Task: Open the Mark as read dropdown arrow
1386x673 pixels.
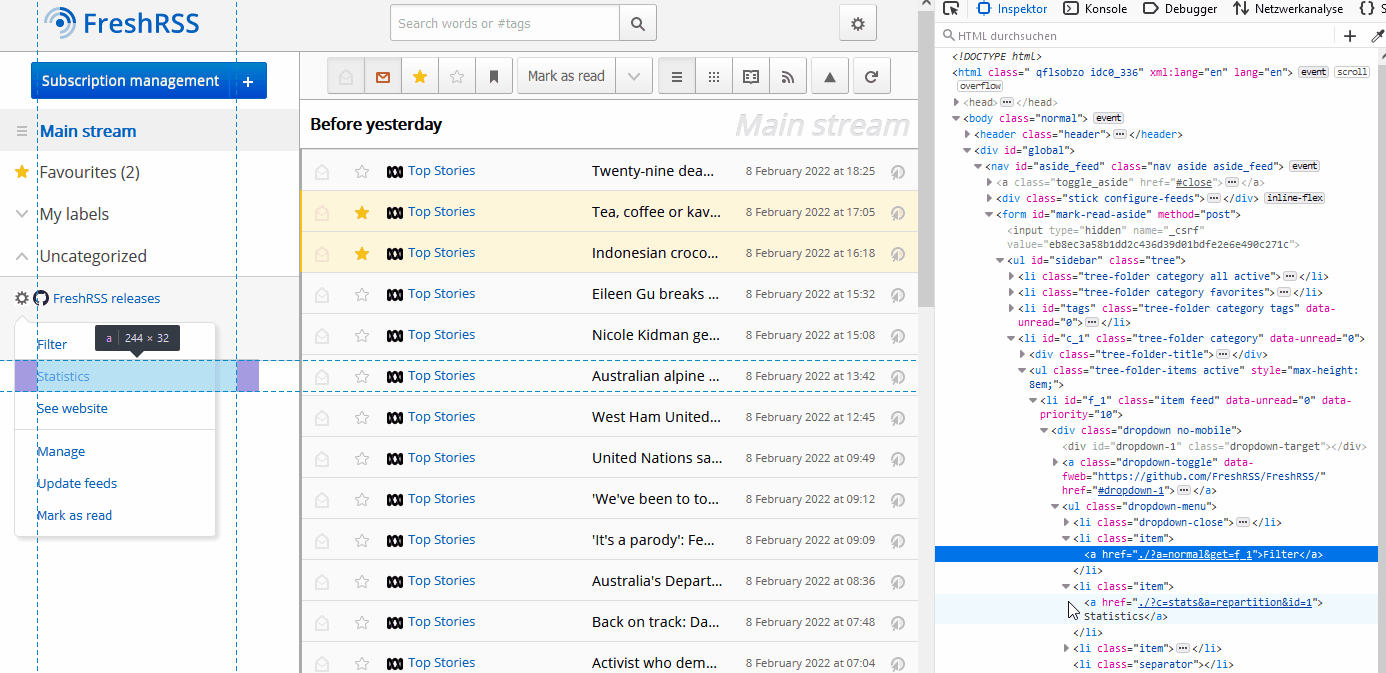Action: click(634, 76)
